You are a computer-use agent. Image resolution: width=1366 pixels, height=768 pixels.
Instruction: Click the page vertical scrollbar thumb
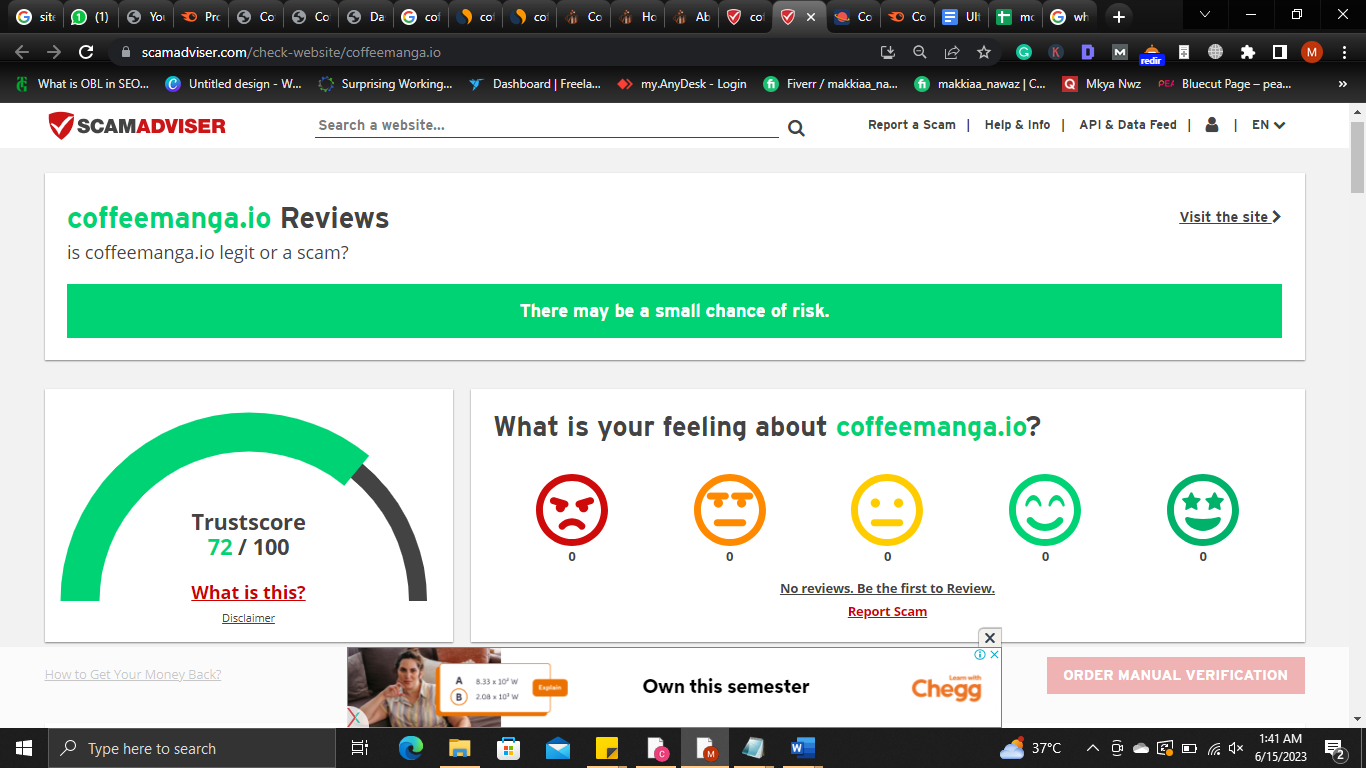(1357, 157)
